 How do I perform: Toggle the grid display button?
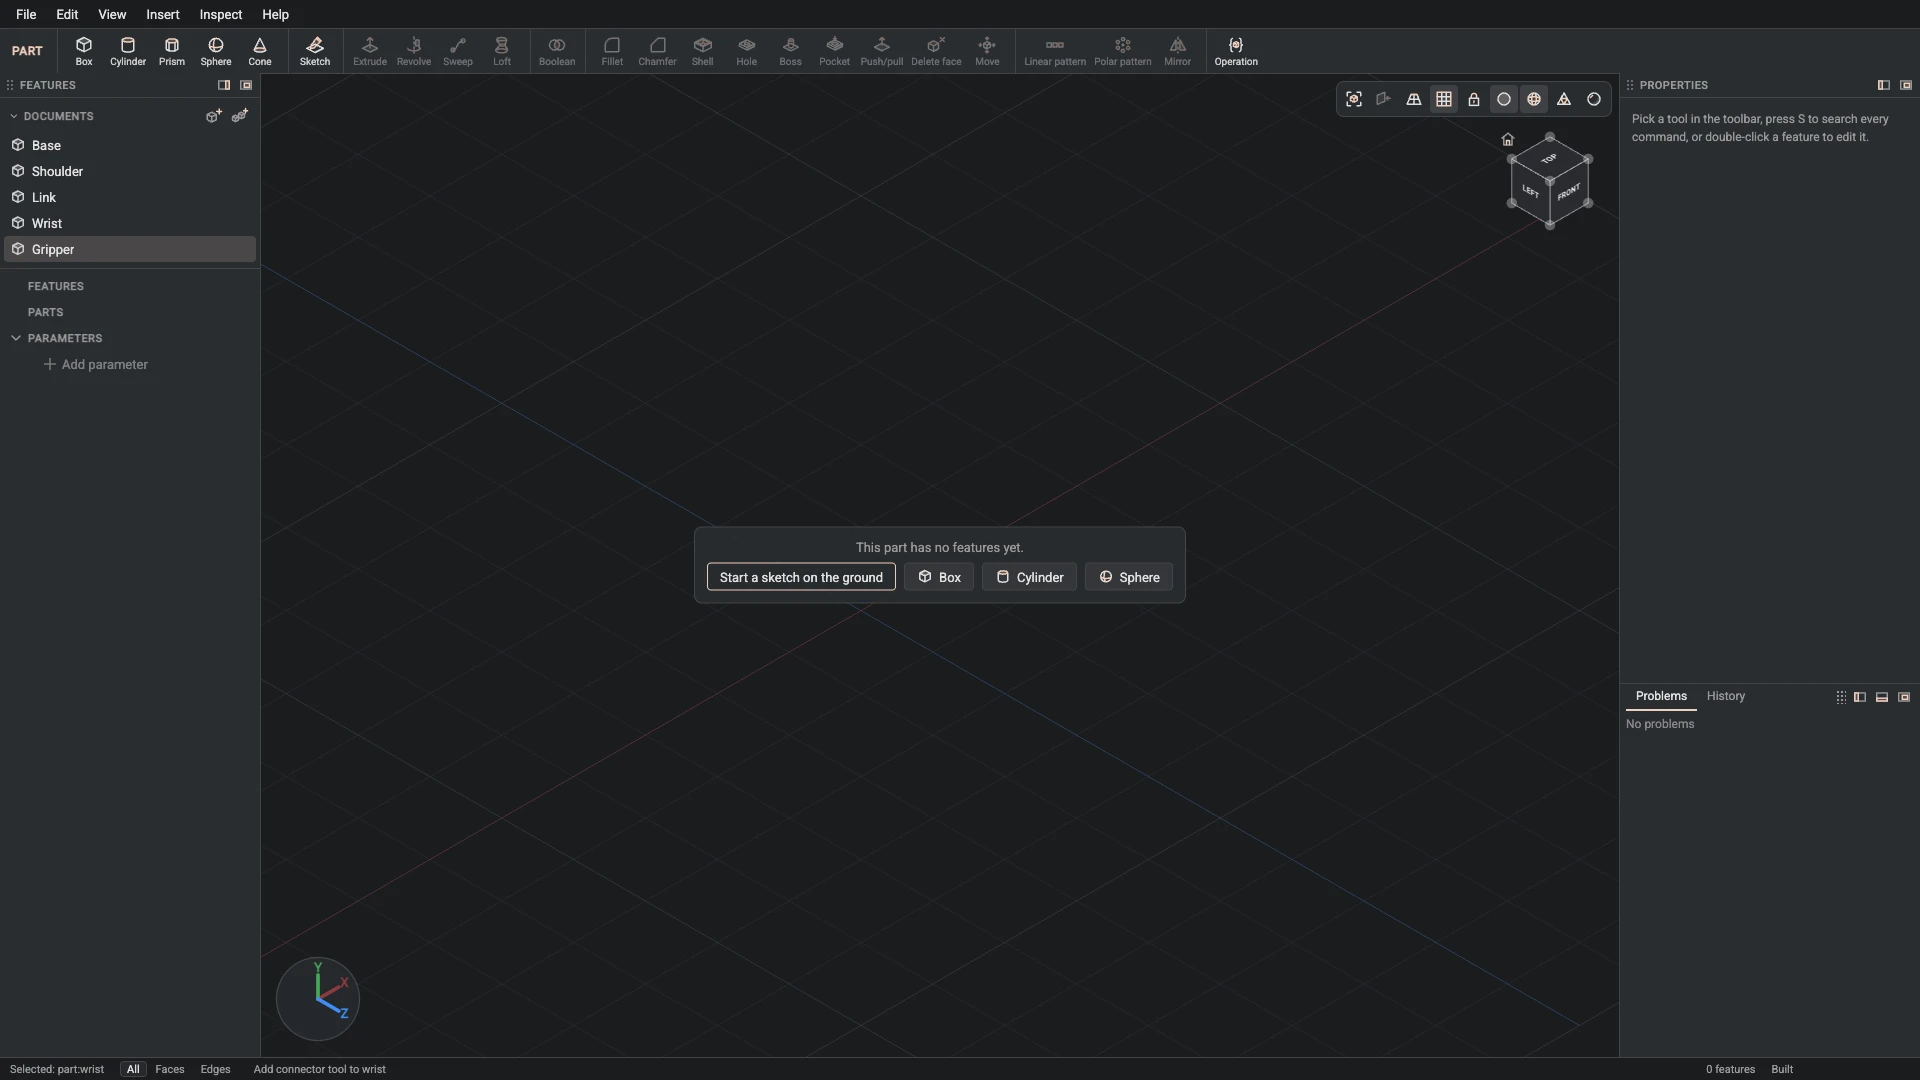[x=1444, y=99]
